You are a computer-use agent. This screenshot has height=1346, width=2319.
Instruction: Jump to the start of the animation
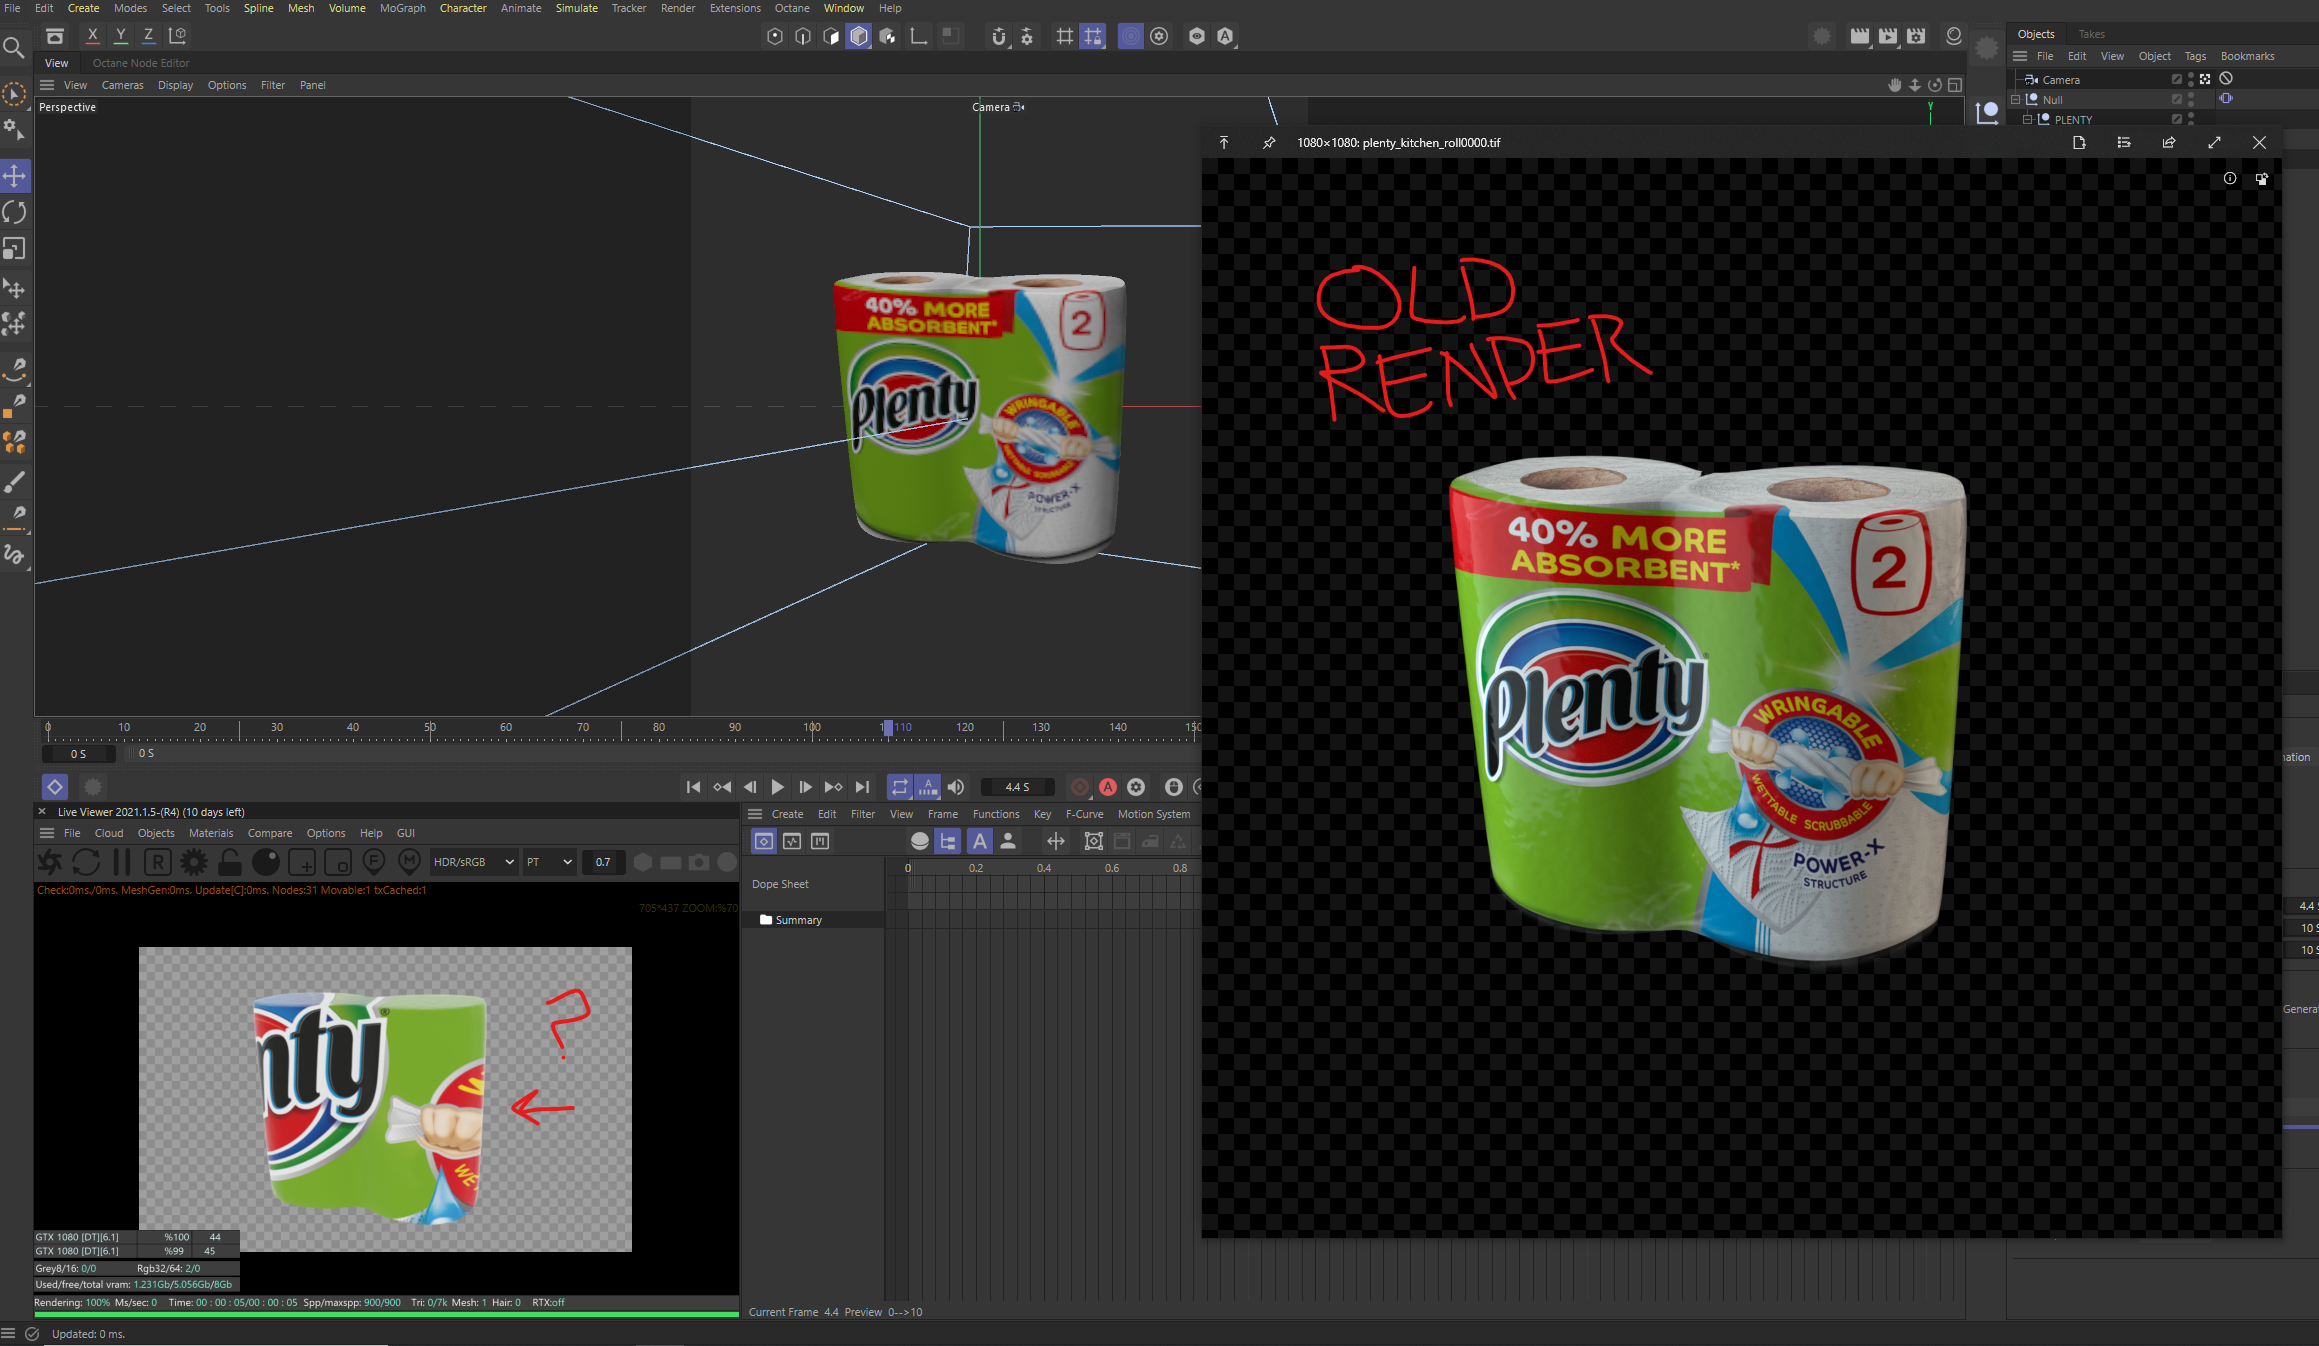pos(693,787)
